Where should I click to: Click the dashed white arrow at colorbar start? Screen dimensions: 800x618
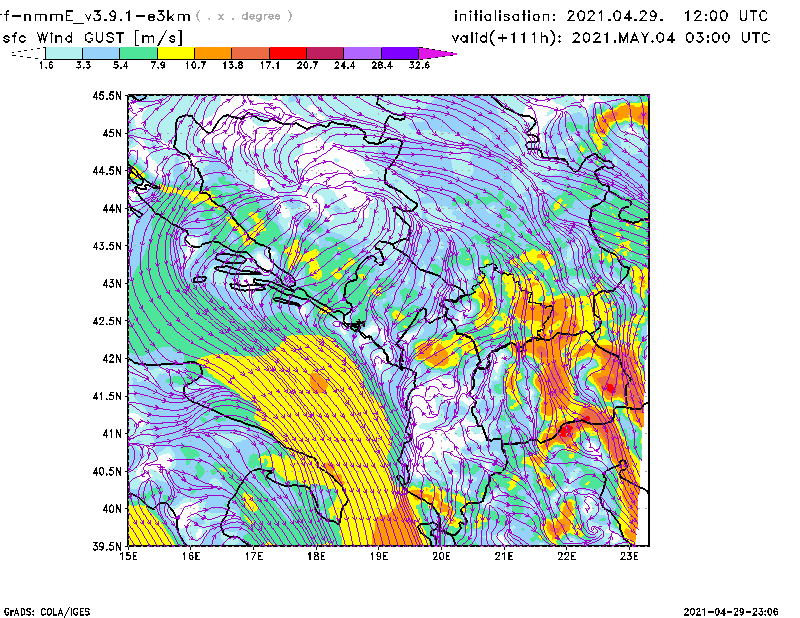pyautogui.click(x=28, y=53)
